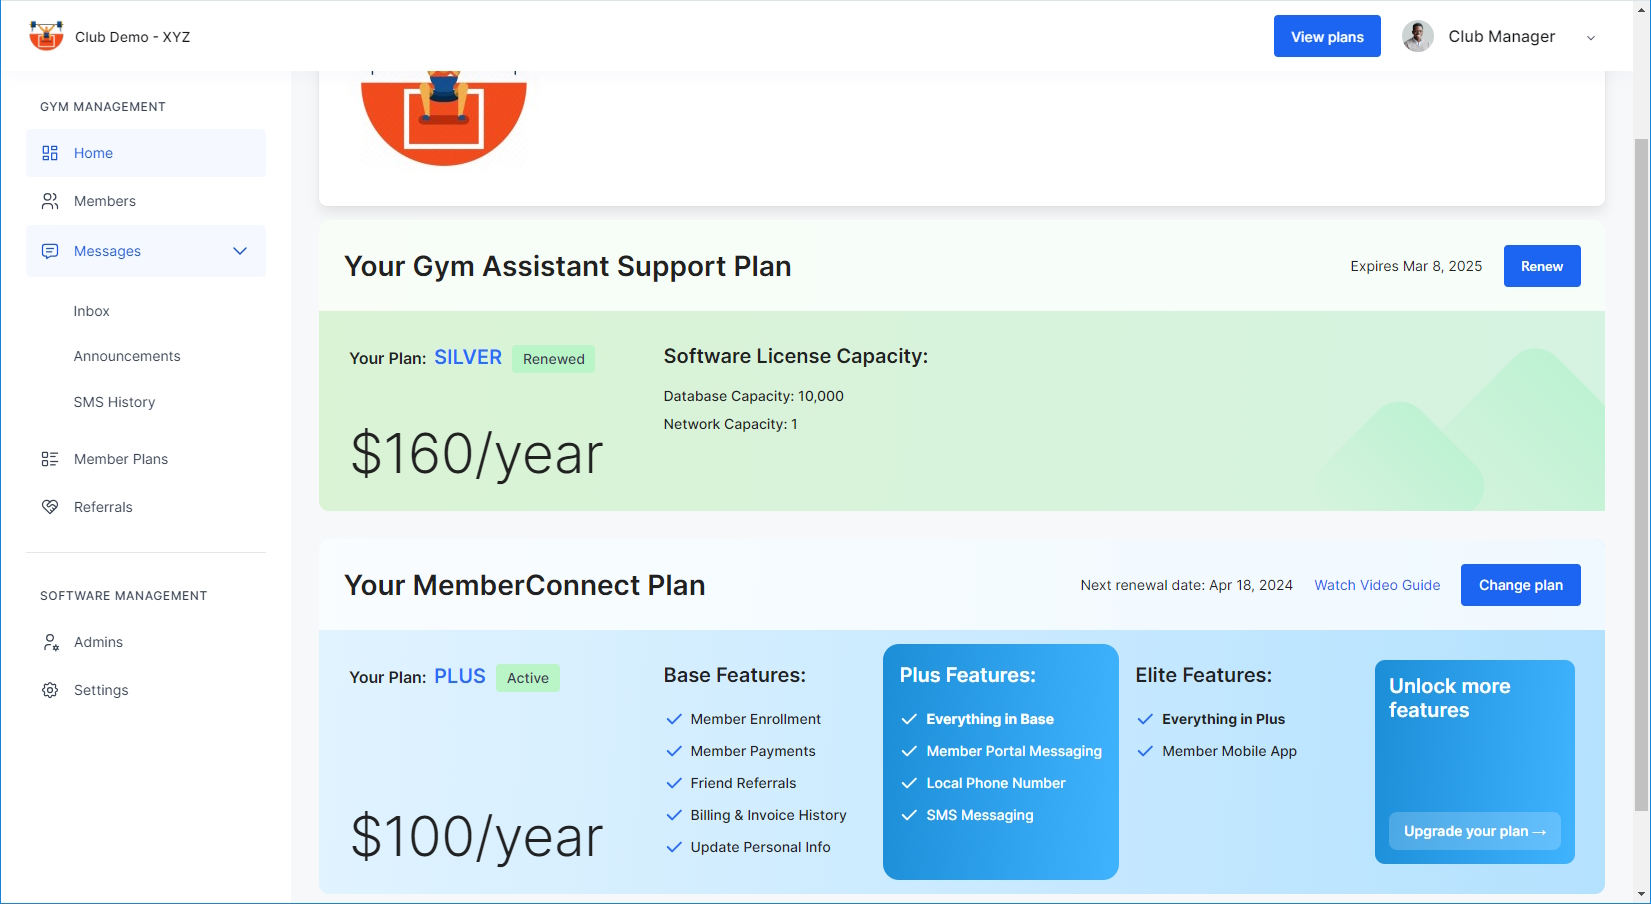Click the Gym Assistant logo icon
The height and width of the screenshot is (904, 1651).
pyautogui.click(x=46, y=35)
